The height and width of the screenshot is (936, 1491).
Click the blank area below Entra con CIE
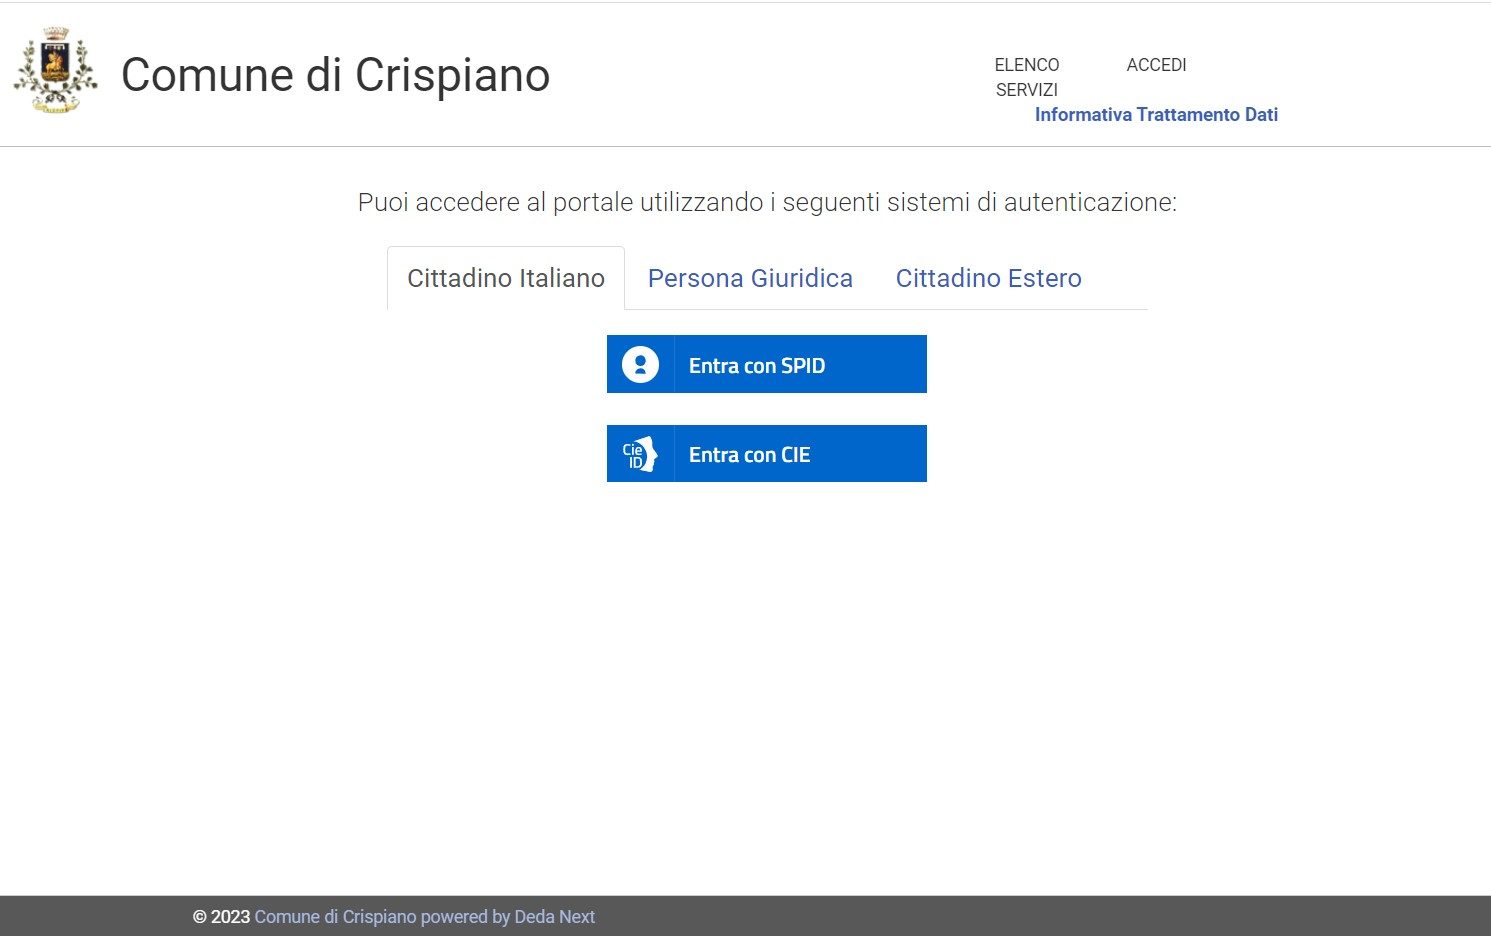point(767,650)
